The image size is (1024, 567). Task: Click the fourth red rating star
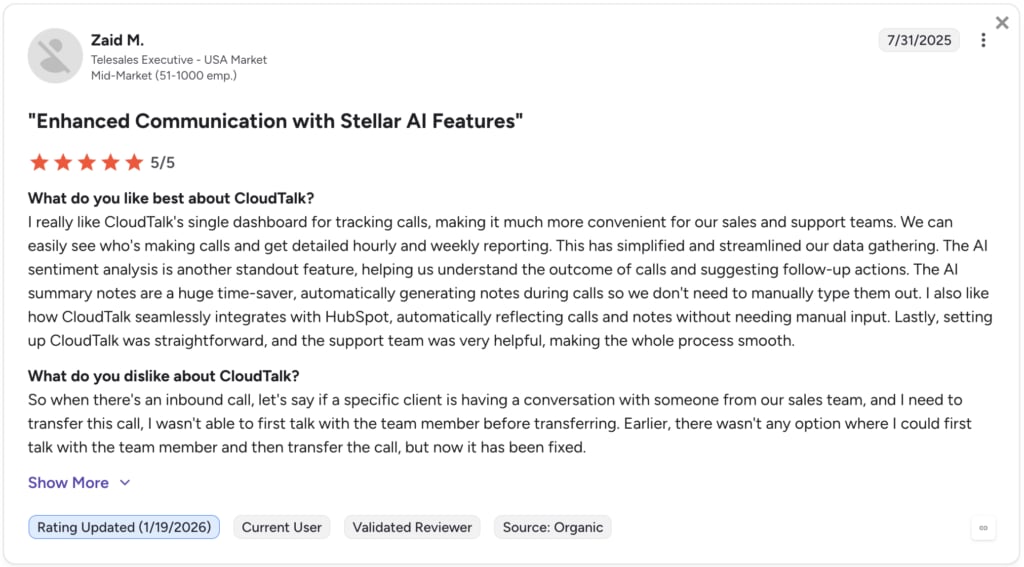point(110,162)
